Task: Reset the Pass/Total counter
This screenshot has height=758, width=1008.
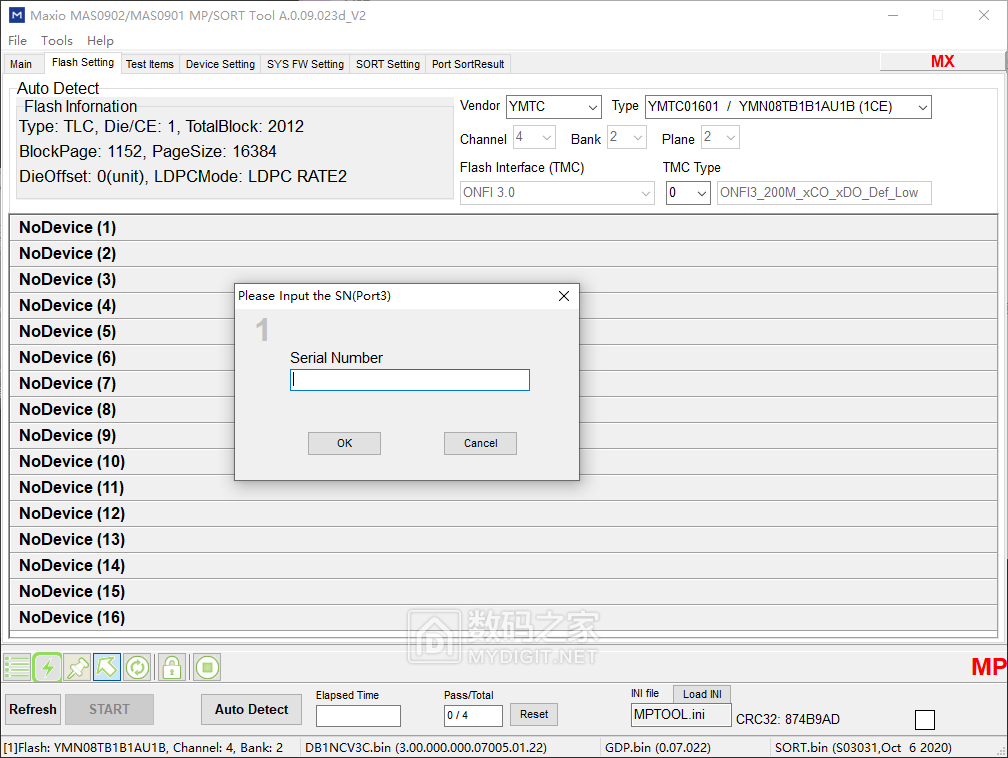Action: click(534, 714)
